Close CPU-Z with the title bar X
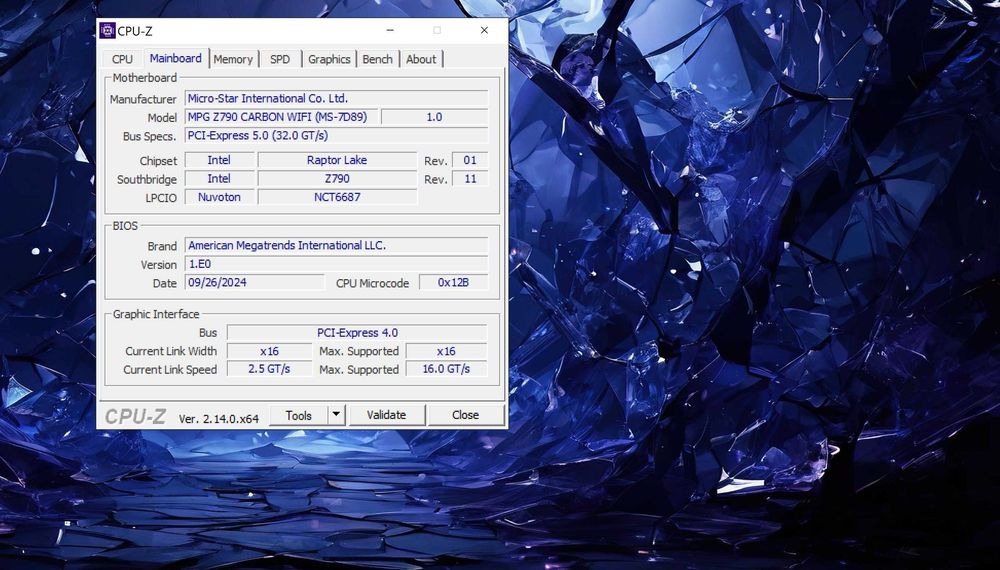Image resolution: width=1000 pixels, height=570 pixels. [x=485, y=30]
